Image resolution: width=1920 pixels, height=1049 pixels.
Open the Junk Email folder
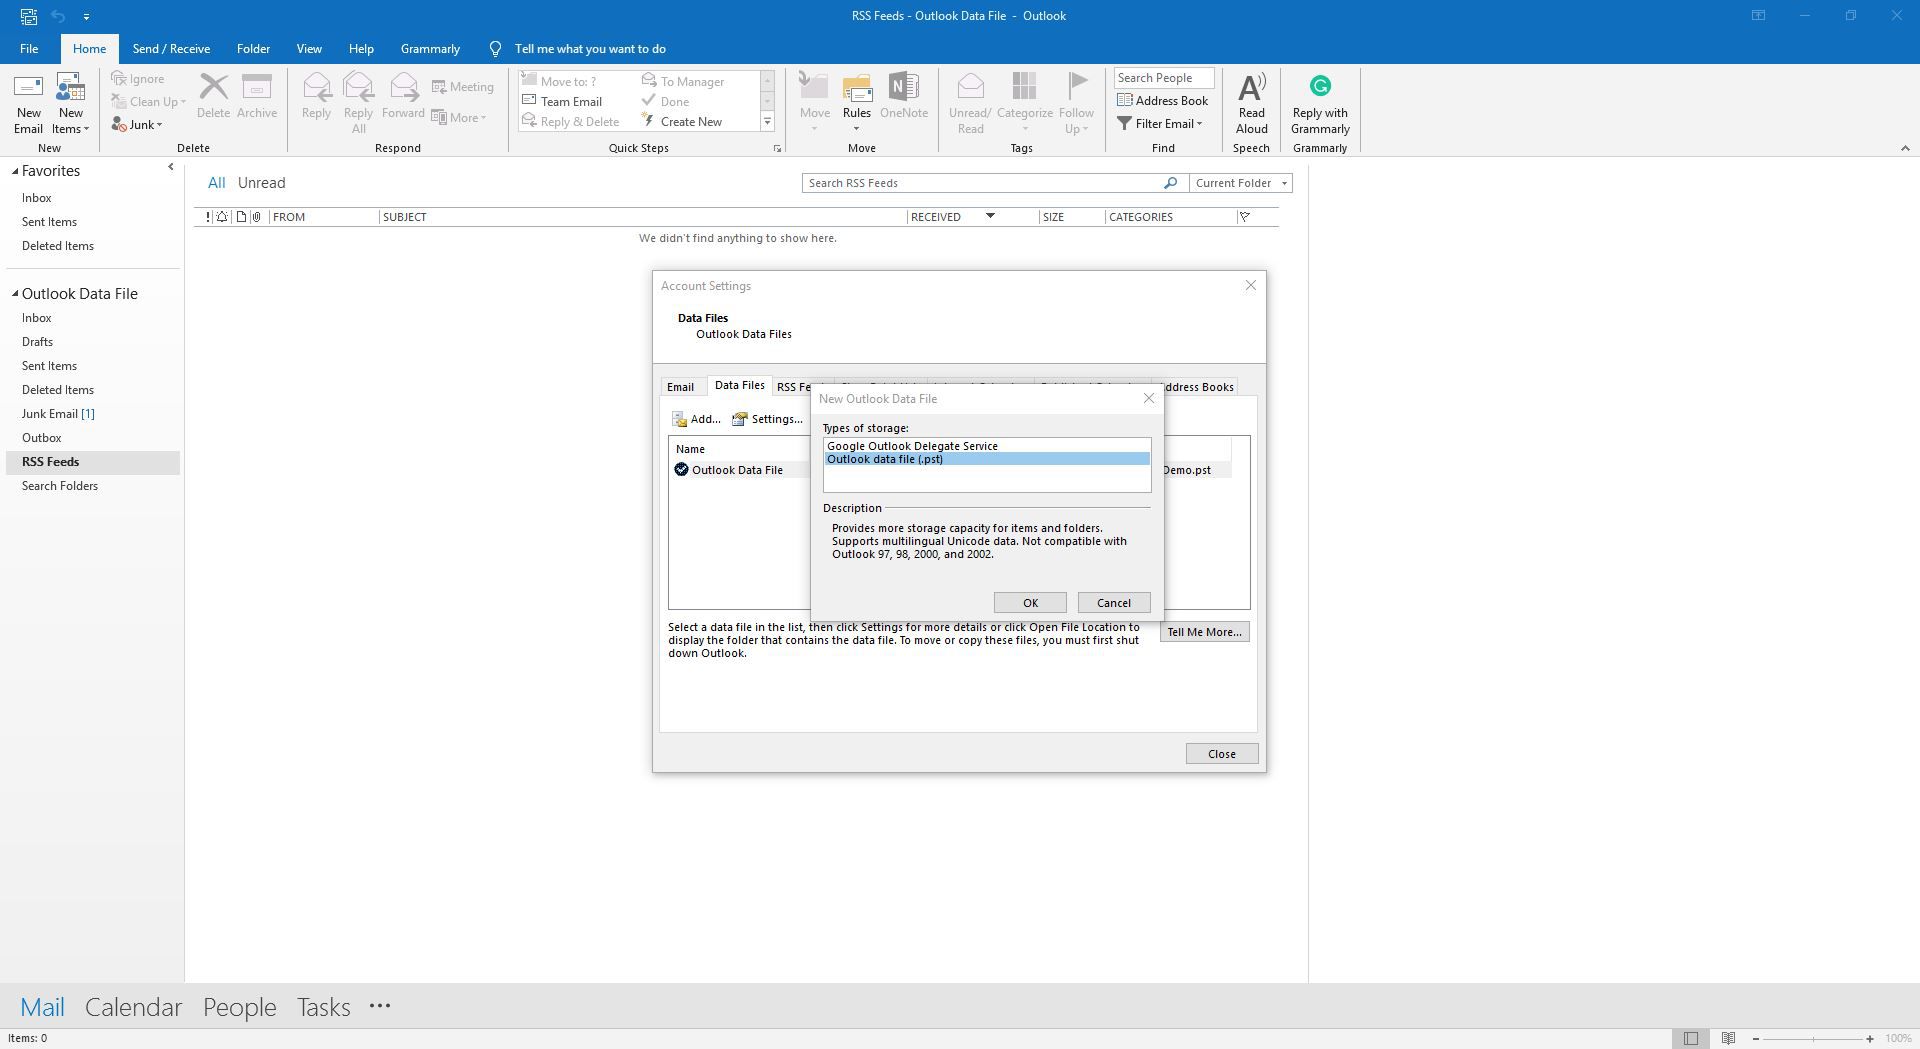[93, 414]
